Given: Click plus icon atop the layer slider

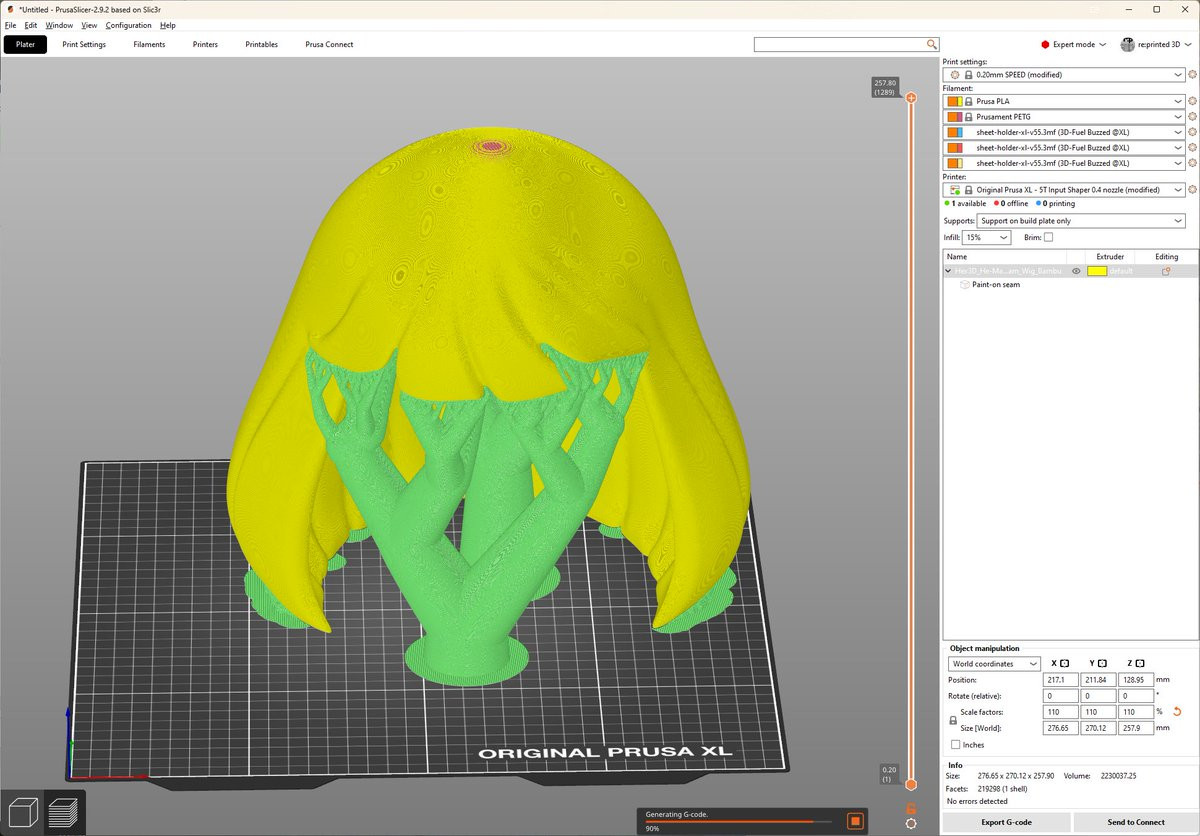Looking at the screenshot, I should click(911, 98).
